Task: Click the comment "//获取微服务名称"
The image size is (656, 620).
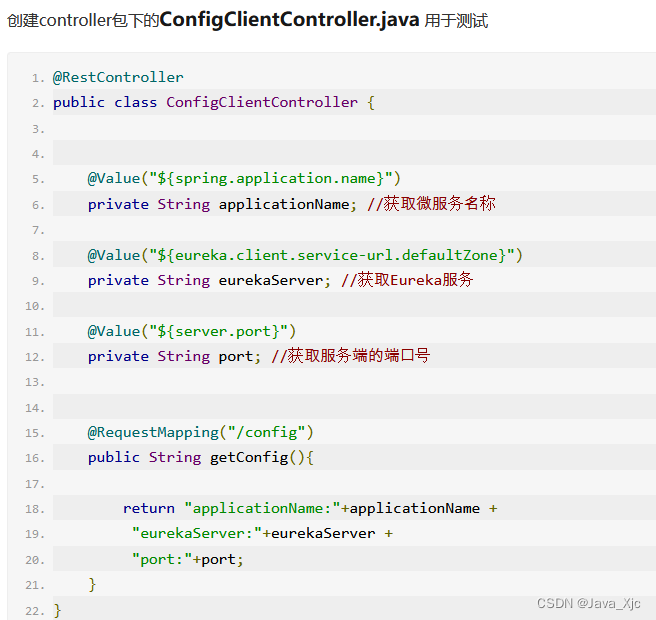Action: (431, 204)
